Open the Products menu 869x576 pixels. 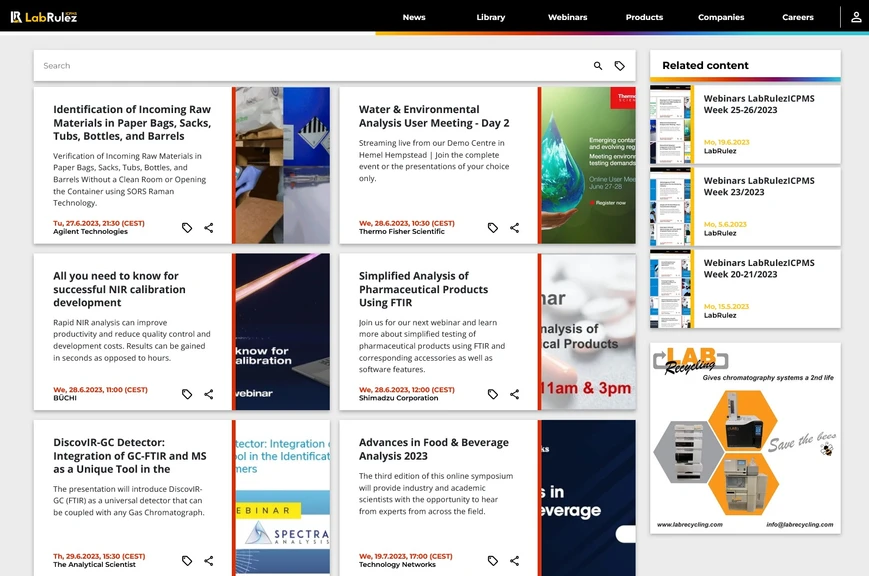pos(644,17)
